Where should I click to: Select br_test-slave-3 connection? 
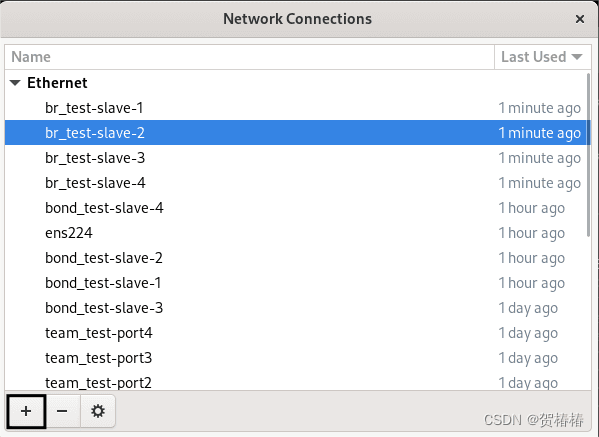click(295, 158)
